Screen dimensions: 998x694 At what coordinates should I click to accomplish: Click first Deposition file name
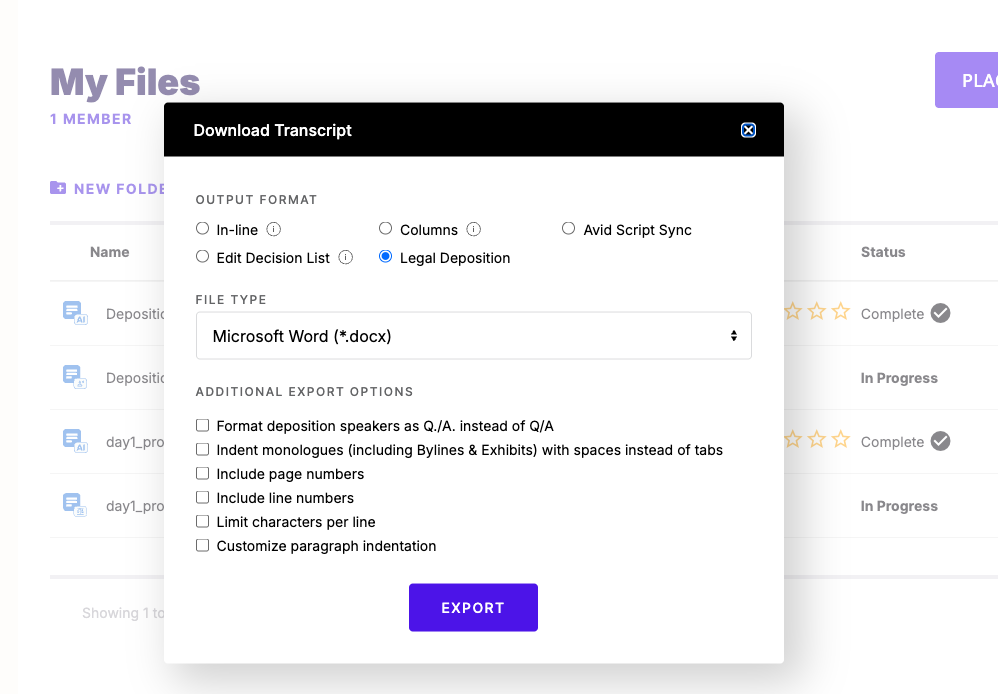[x=135, y=314]
